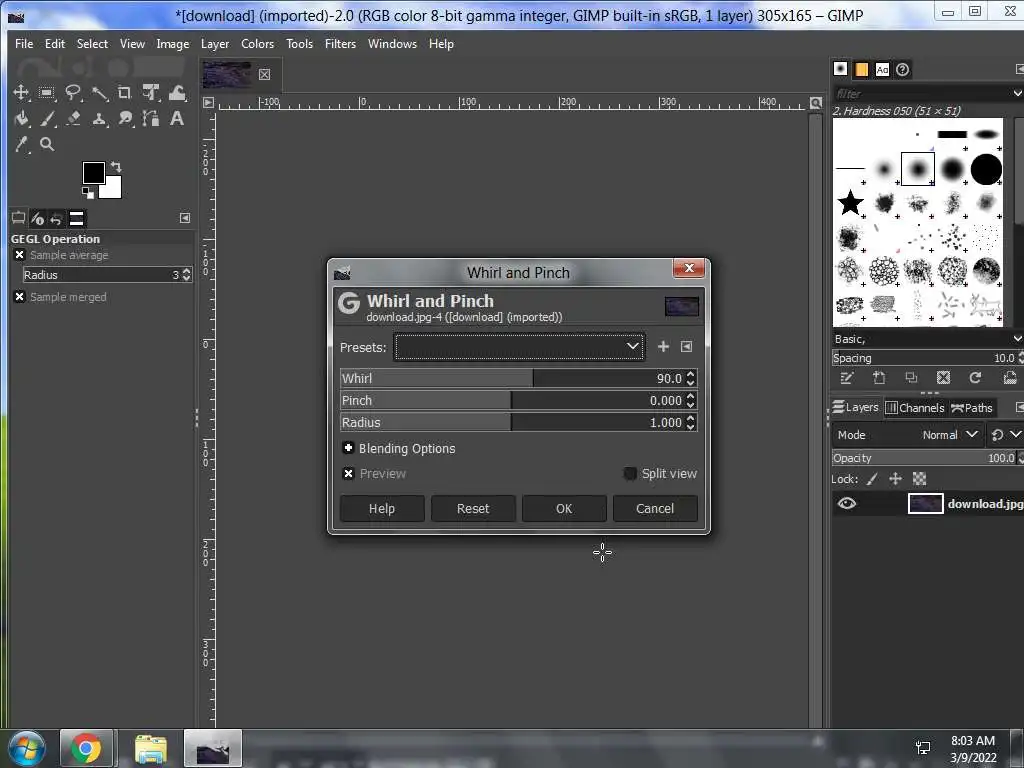Select the Free Select lasso tool
Screen dimensions: 1024x768
pos(72,93)
